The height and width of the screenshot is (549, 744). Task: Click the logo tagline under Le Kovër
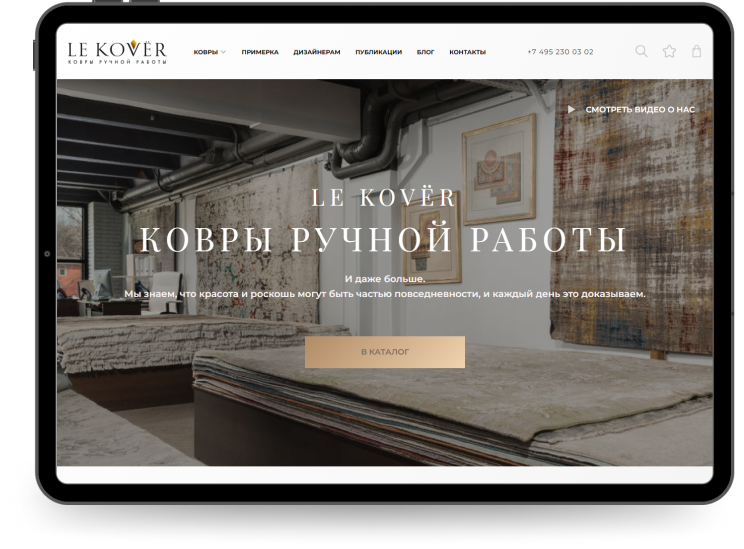[117, 63]
